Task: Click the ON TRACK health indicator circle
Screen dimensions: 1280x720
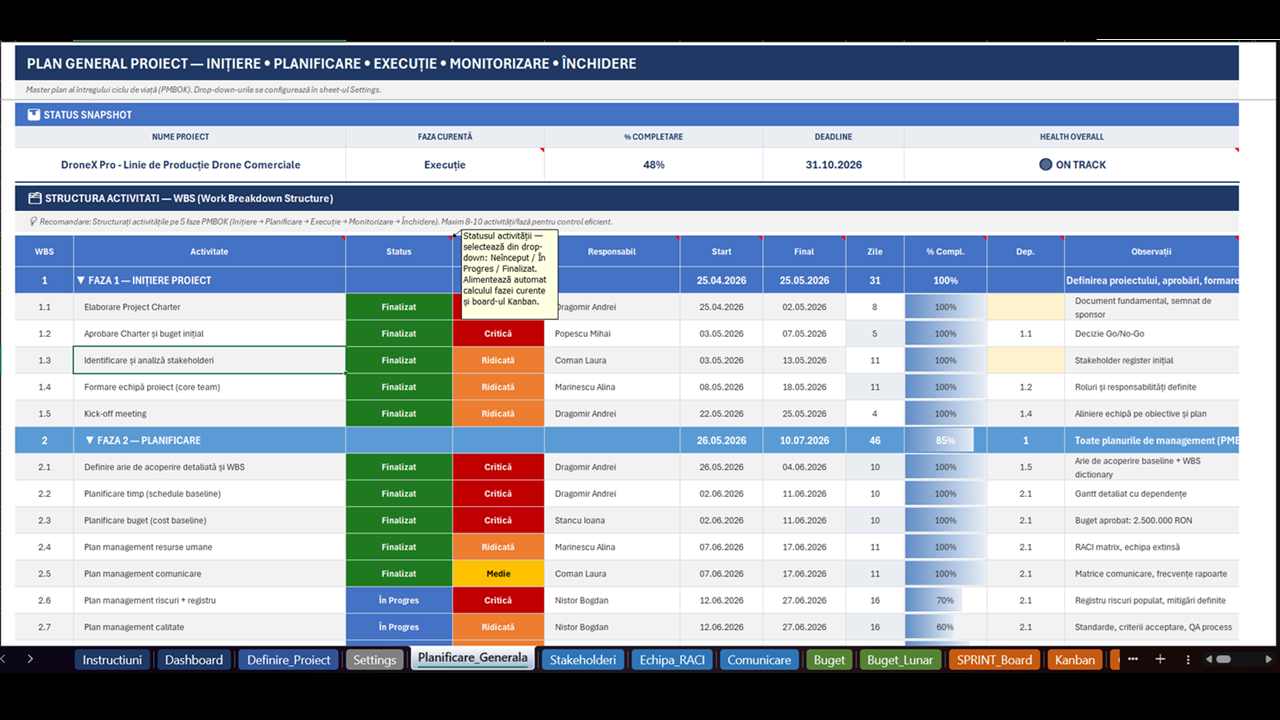Action: (x=1045, y=165)
